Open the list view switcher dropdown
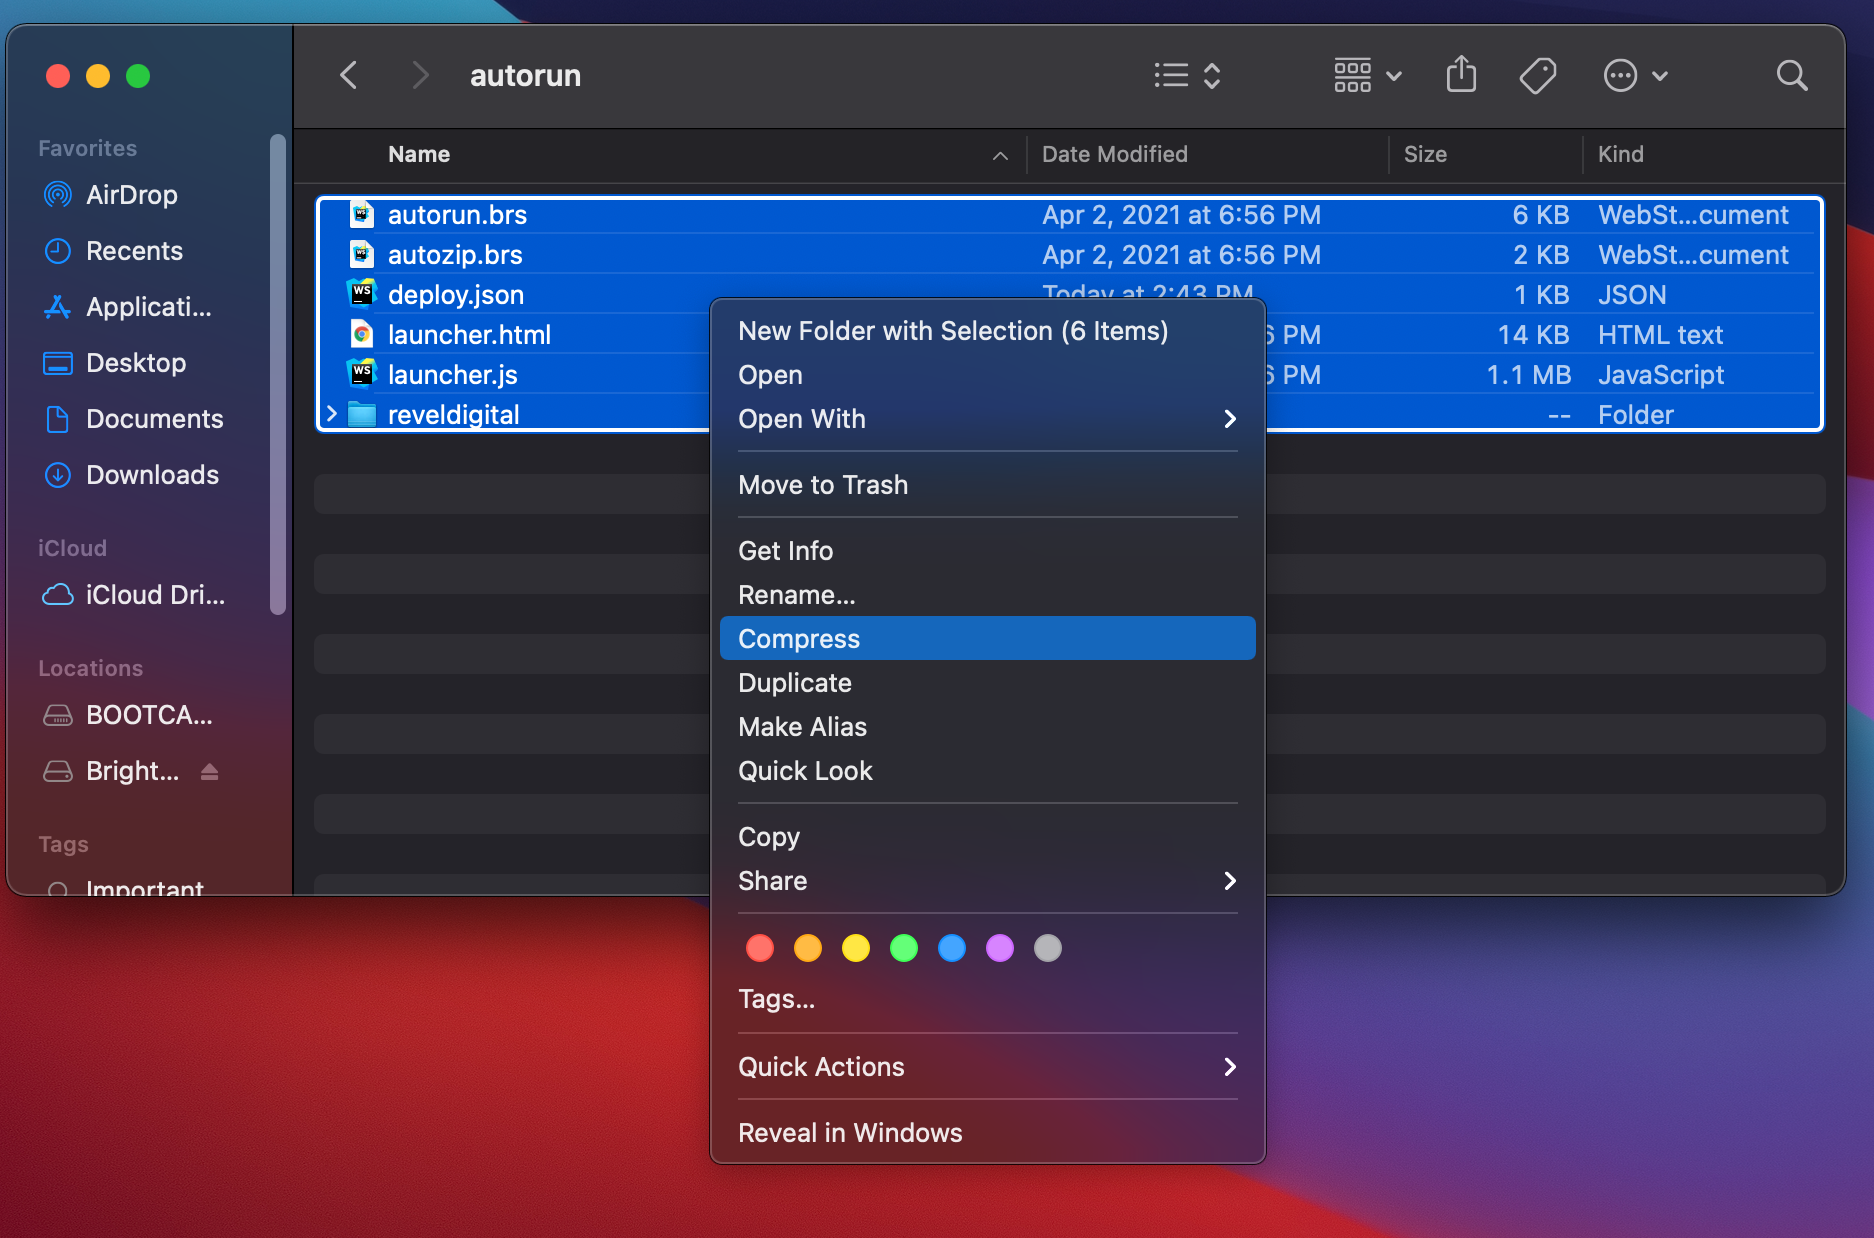 [x=1187, y=75]
